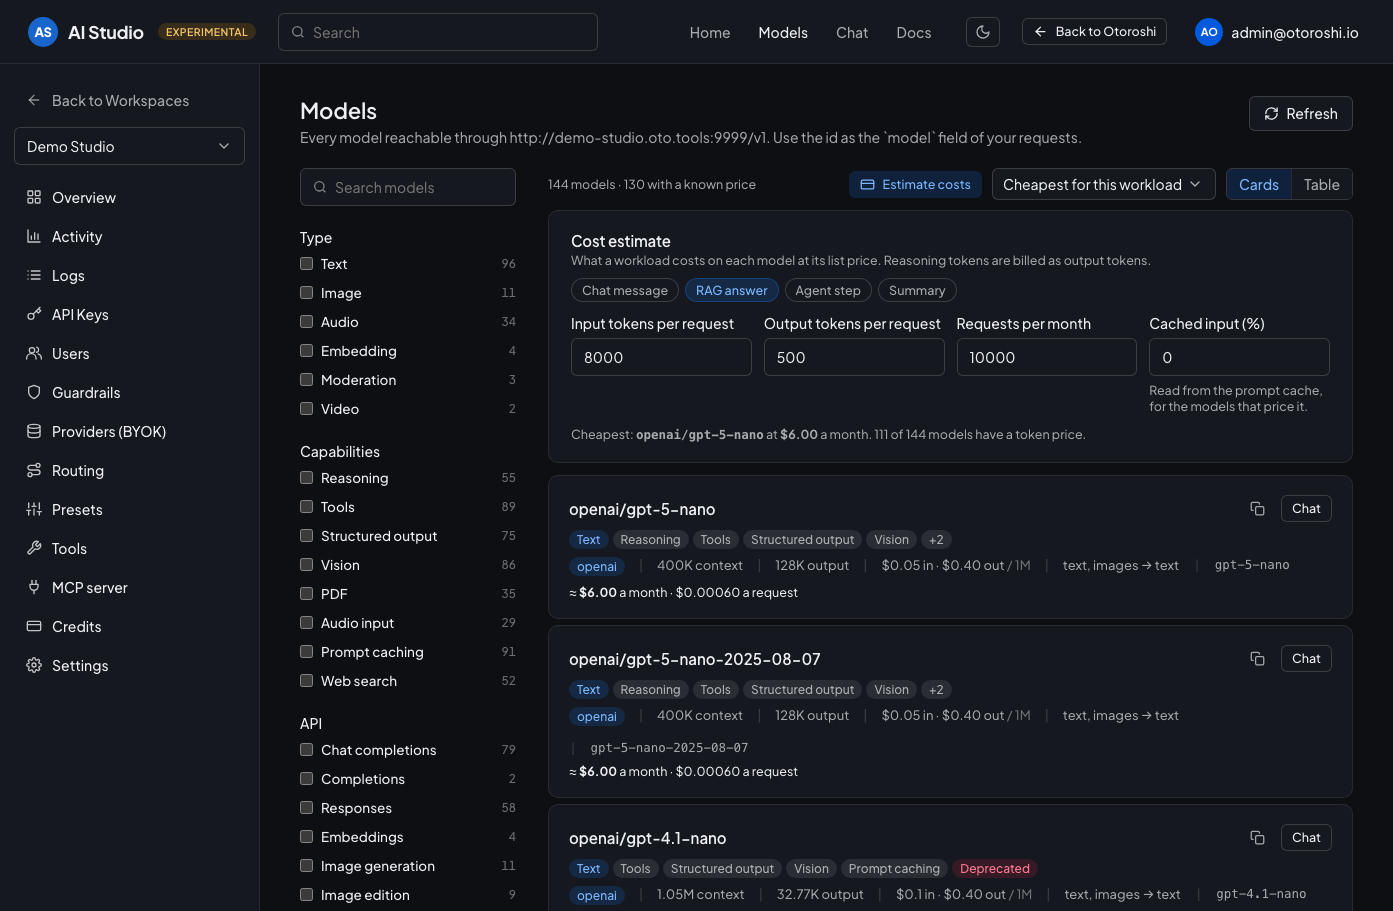Open the Demo Studio workspace dropdown
Viewport: 1393px width, 911px height.
point(130,146)
